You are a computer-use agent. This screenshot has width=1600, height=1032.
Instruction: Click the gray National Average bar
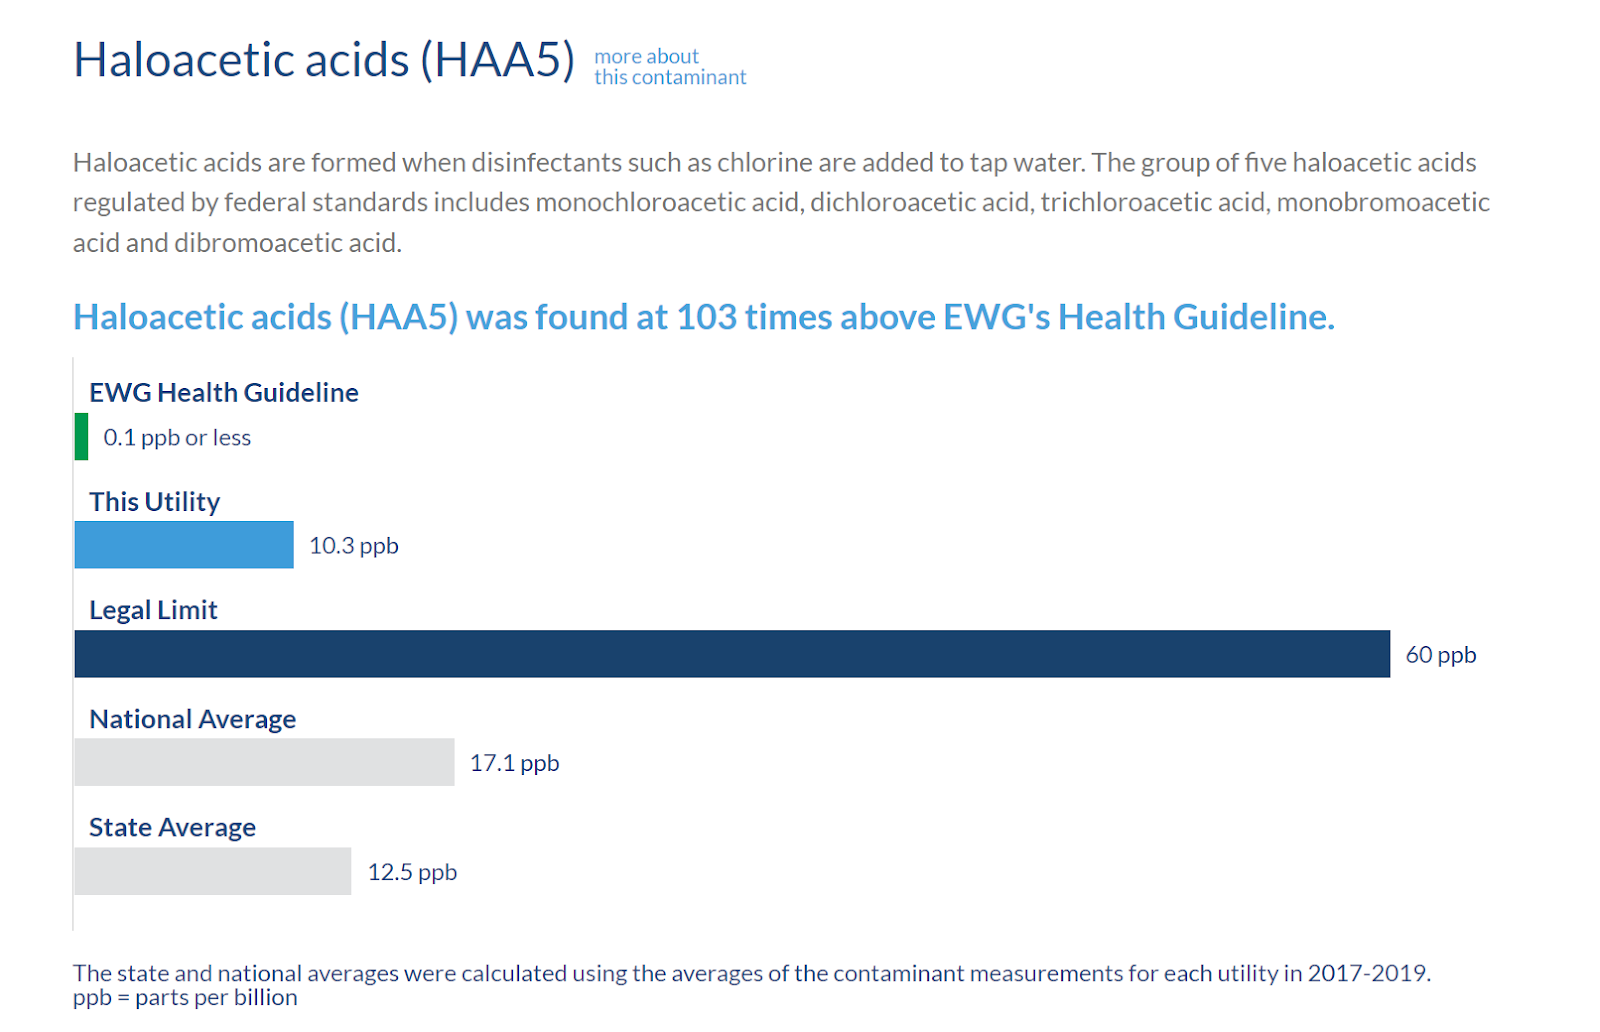[264, 762]
